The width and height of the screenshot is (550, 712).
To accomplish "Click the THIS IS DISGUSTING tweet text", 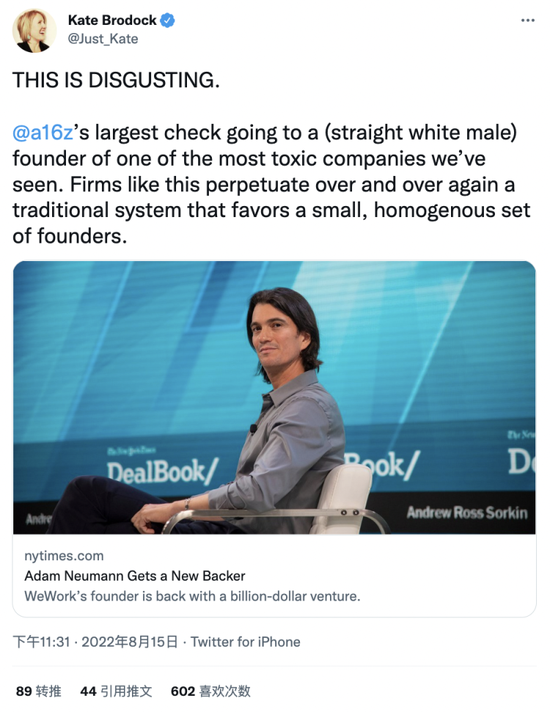I will click(116, 80).
